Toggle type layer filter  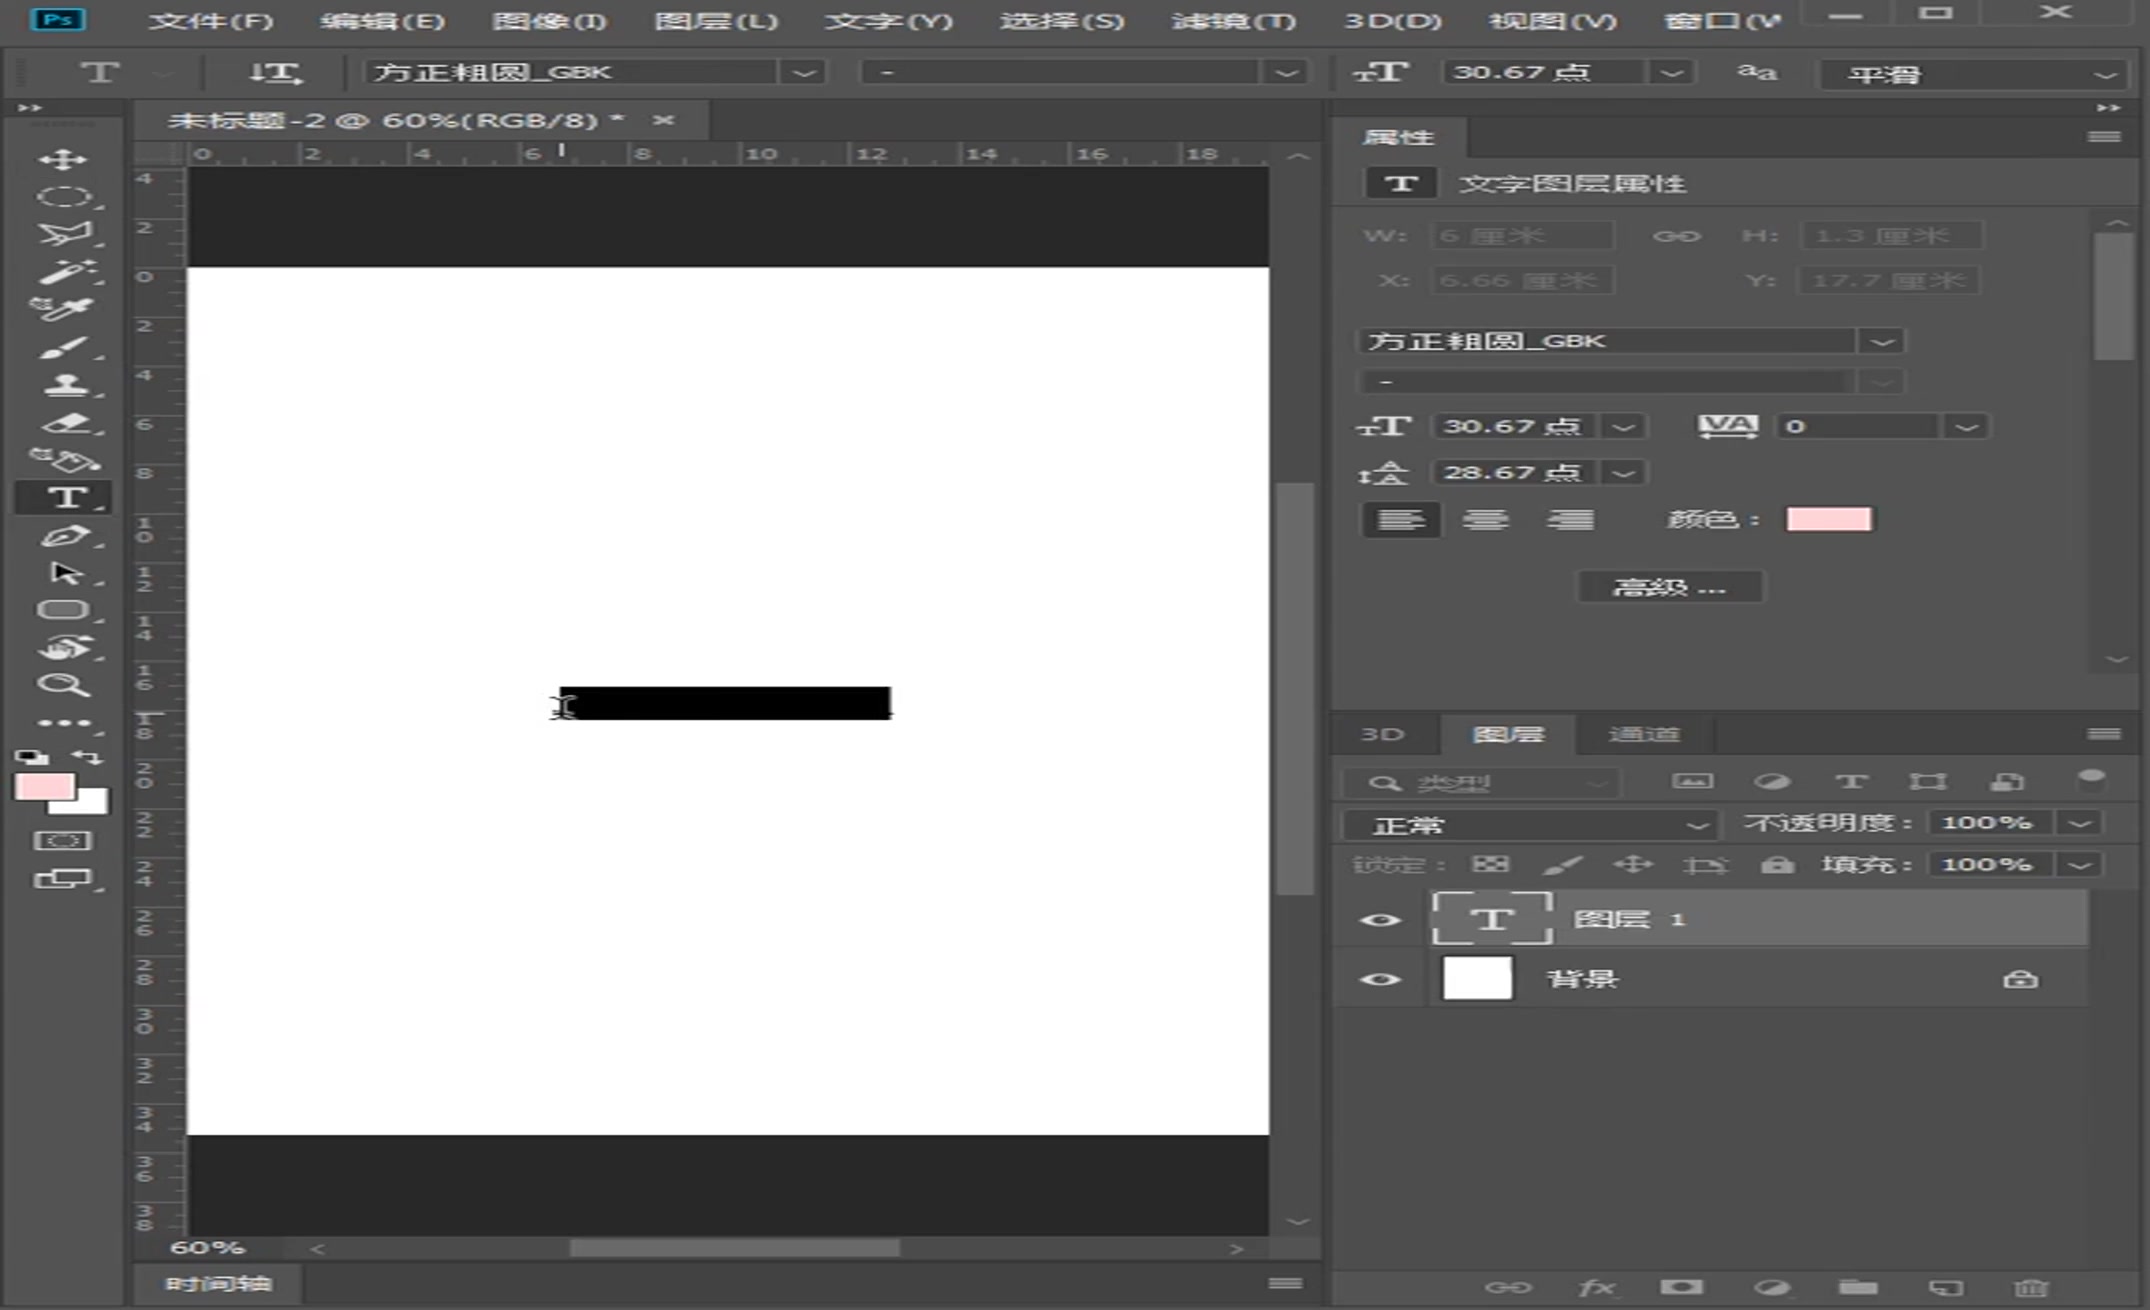pyautogui.click(x=1851, y=782)
